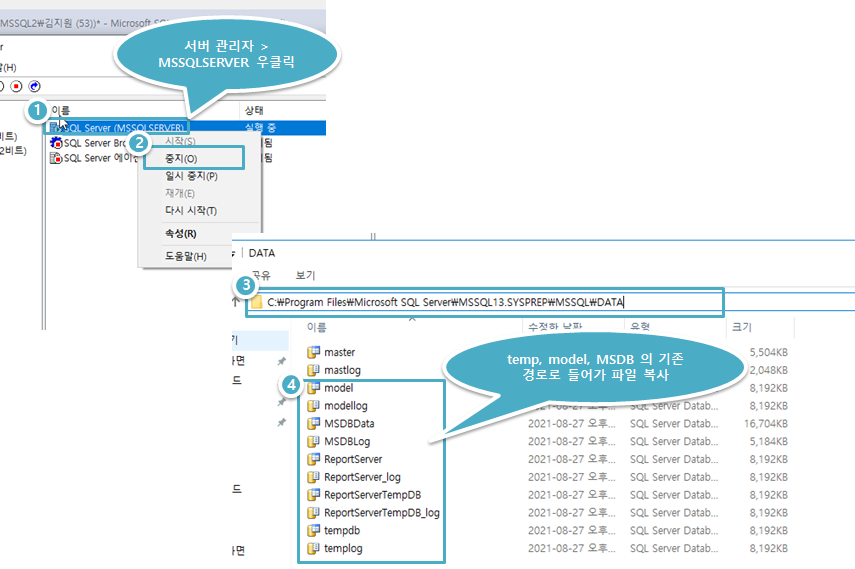Select the MSDBLog file icon

pos(314,441)
